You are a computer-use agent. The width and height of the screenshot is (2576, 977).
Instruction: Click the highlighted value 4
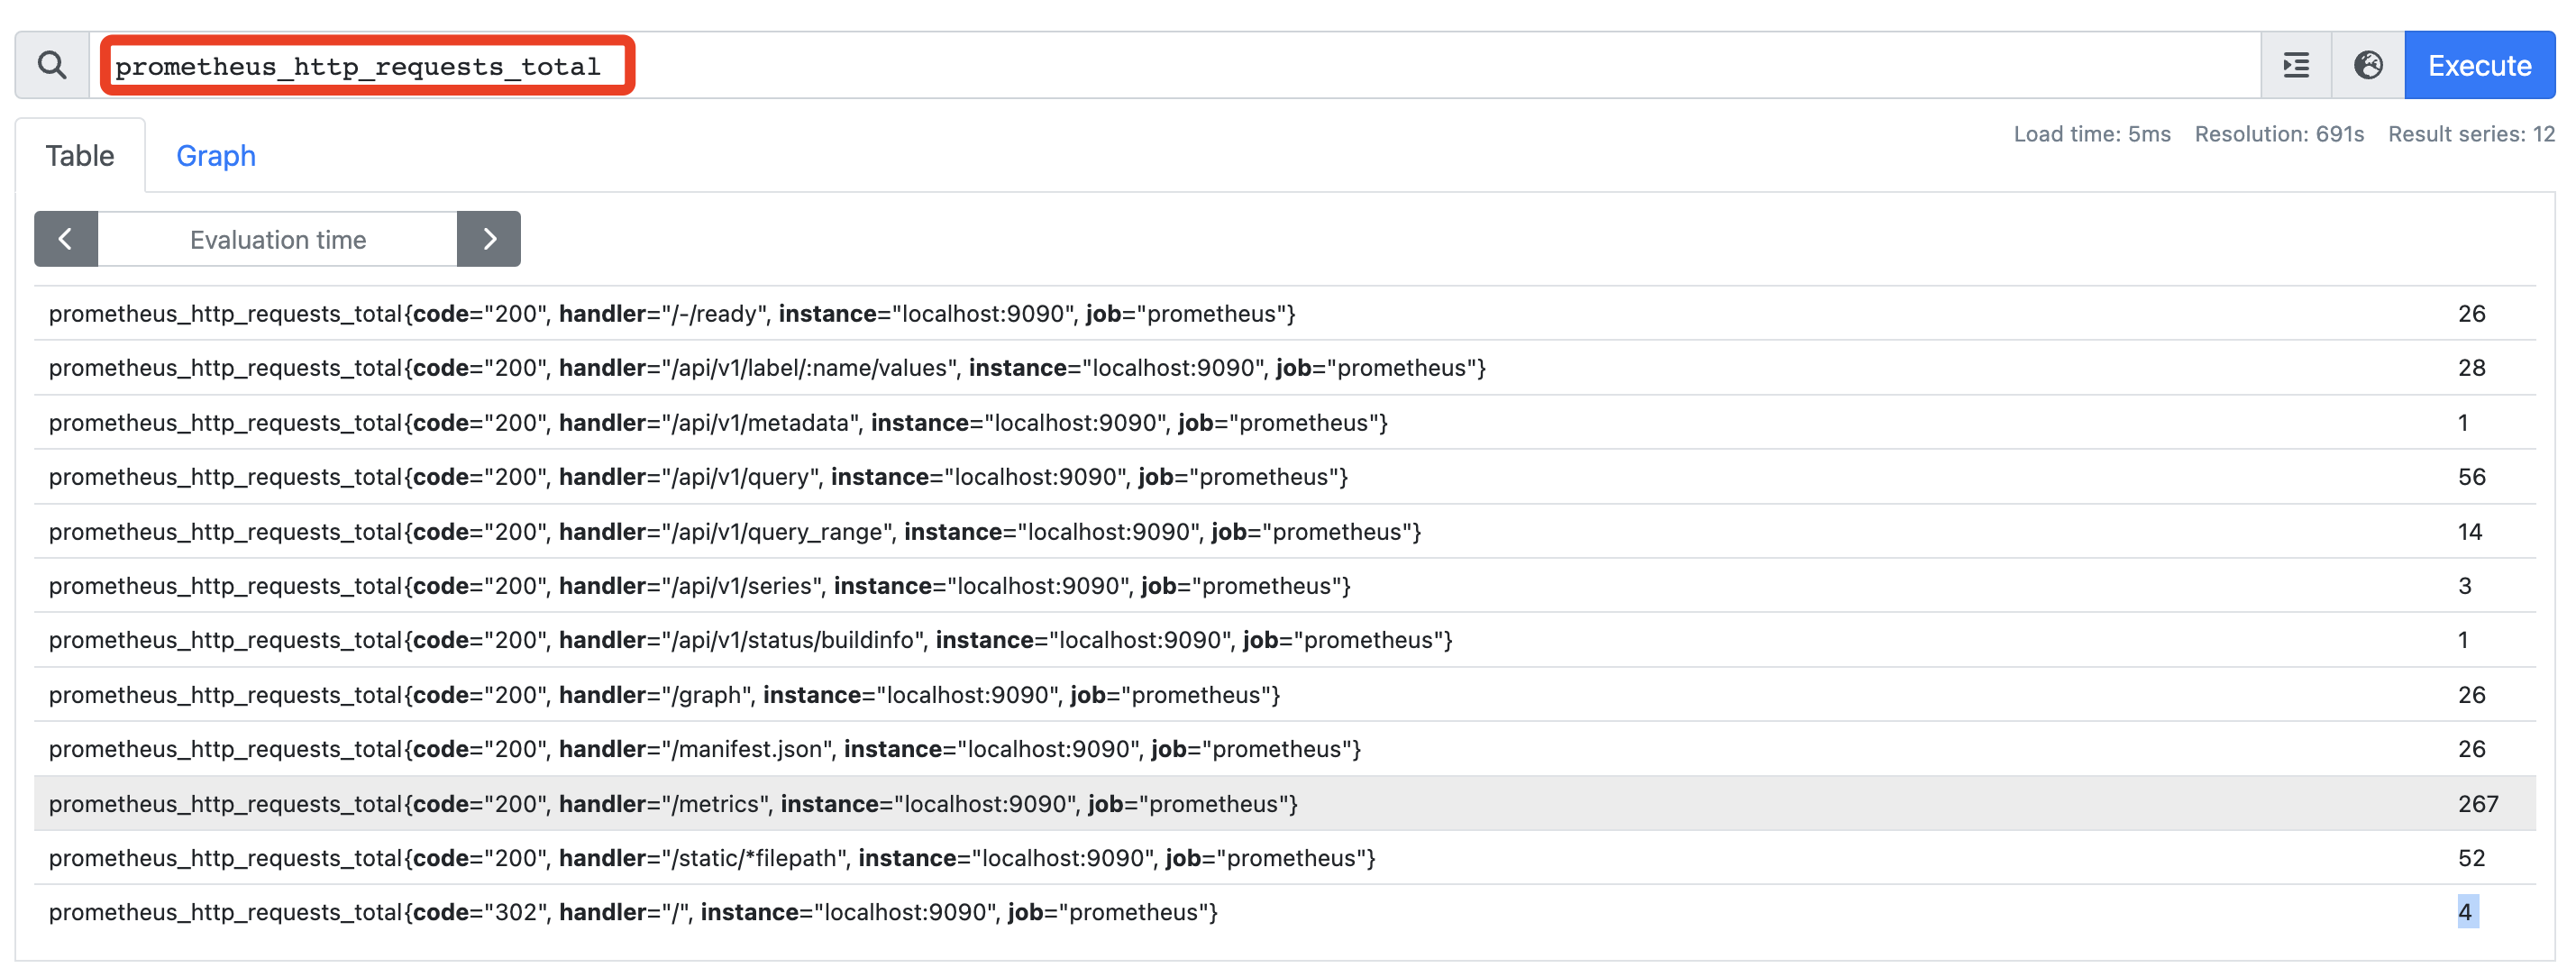coord(2466,912)
